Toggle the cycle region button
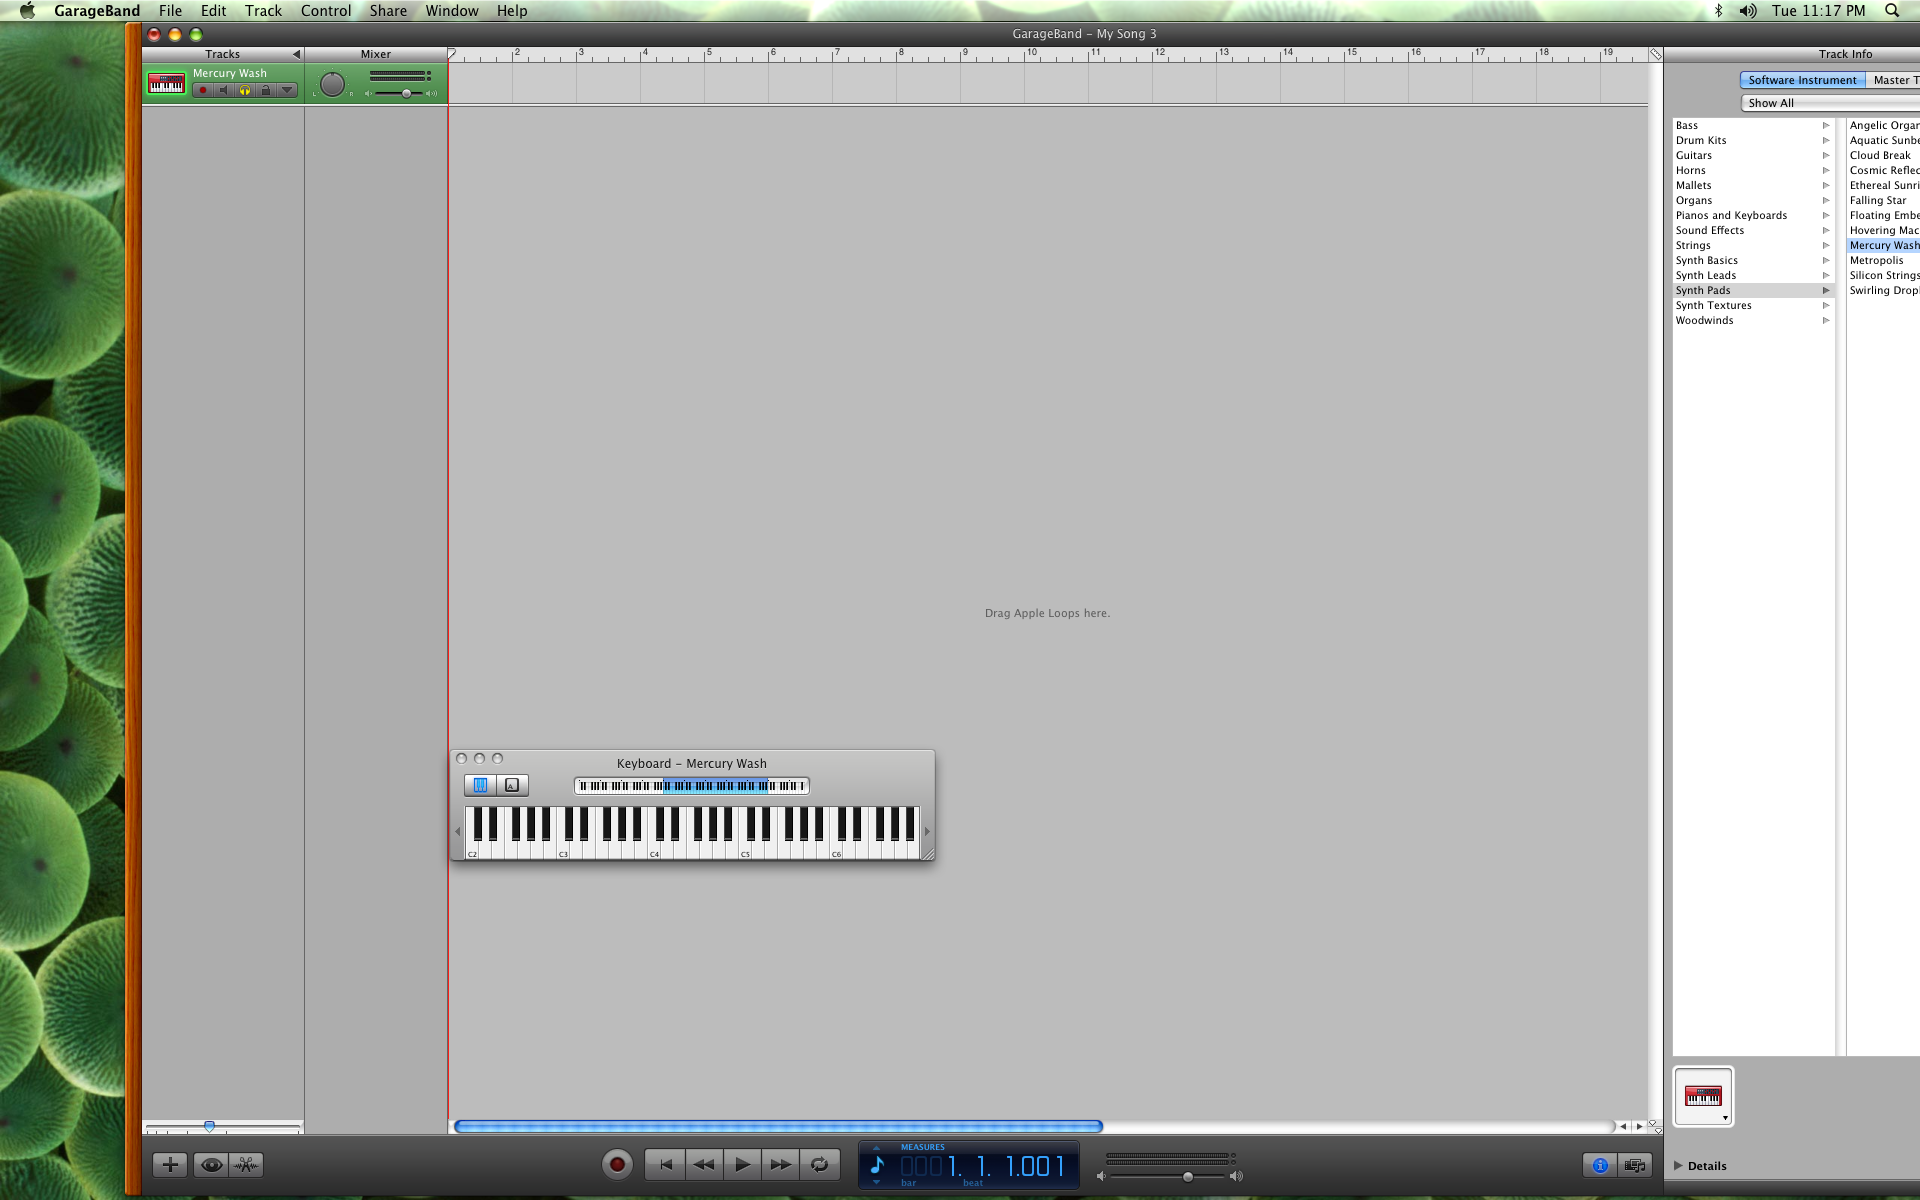Image resolution: width=1920 pixels, height=1200 pixels. [x=819, y=1164]
